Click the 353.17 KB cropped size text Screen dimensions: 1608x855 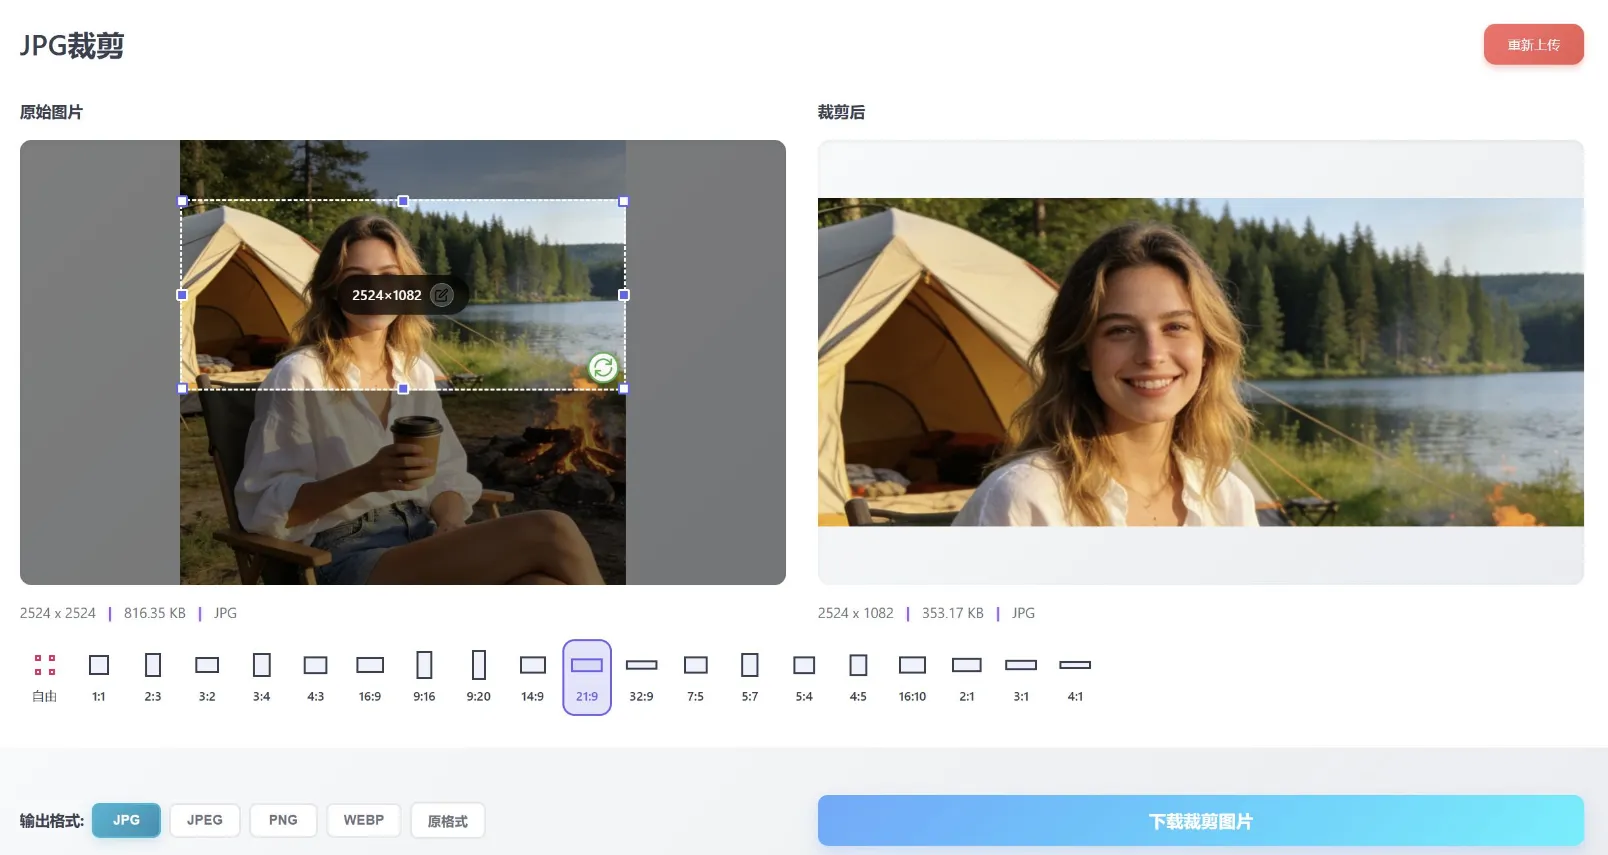pyautogui.click(x=953, y=613)
